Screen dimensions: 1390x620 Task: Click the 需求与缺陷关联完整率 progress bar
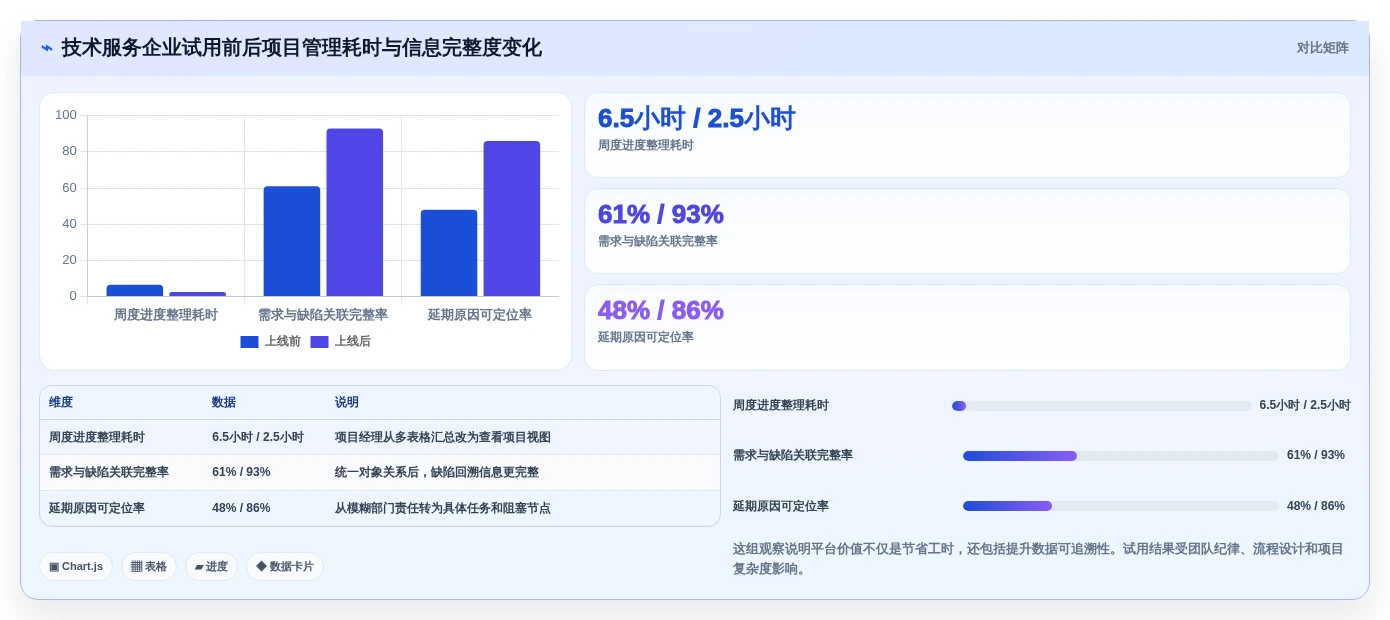pos(1121,456)
